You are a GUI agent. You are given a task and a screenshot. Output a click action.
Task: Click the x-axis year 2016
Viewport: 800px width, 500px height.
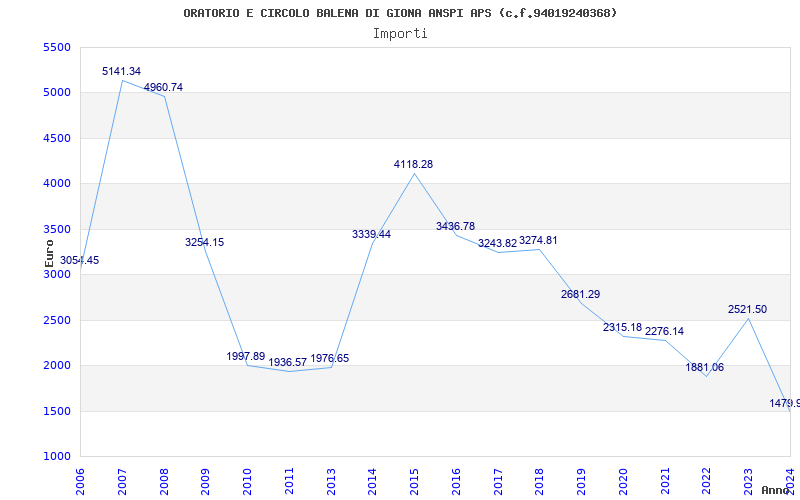click(456, 482)
